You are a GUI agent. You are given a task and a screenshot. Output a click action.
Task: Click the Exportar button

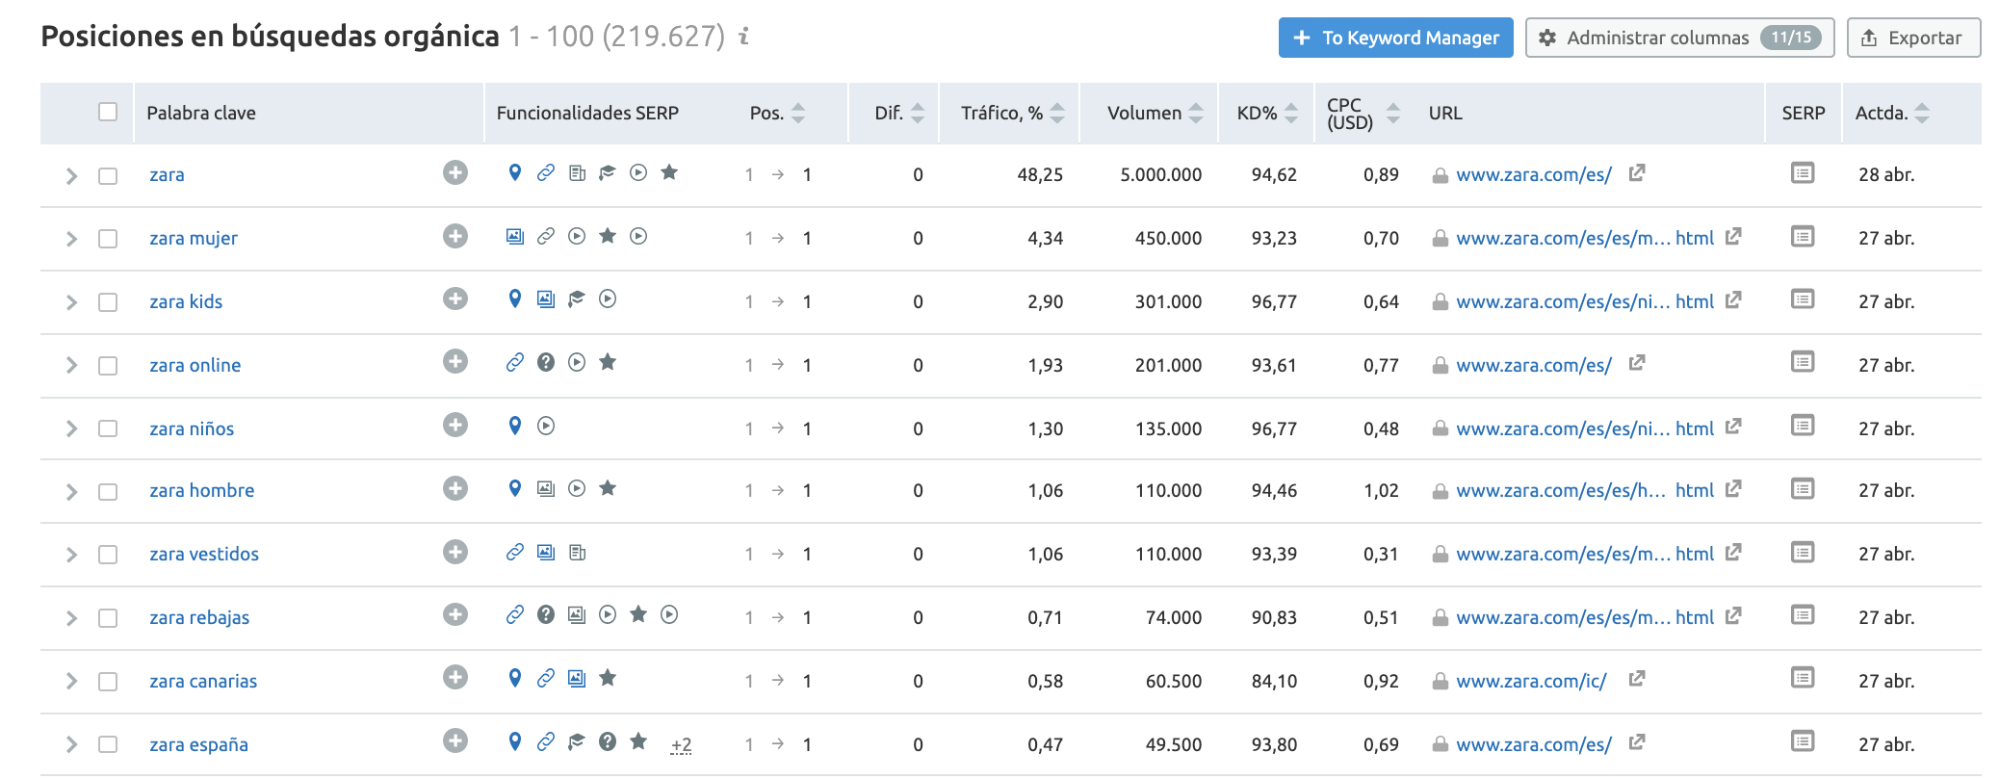click(x=1912, y=38)
